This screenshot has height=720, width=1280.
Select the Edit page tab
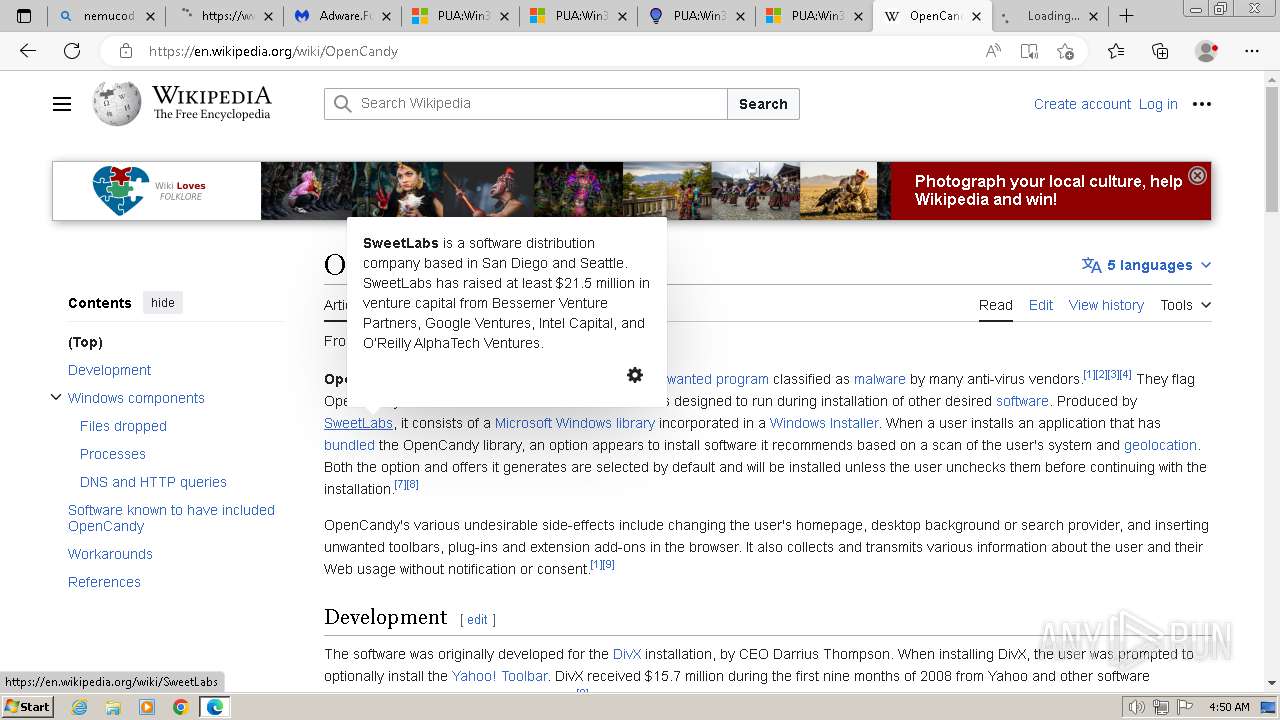(1041, 305)
